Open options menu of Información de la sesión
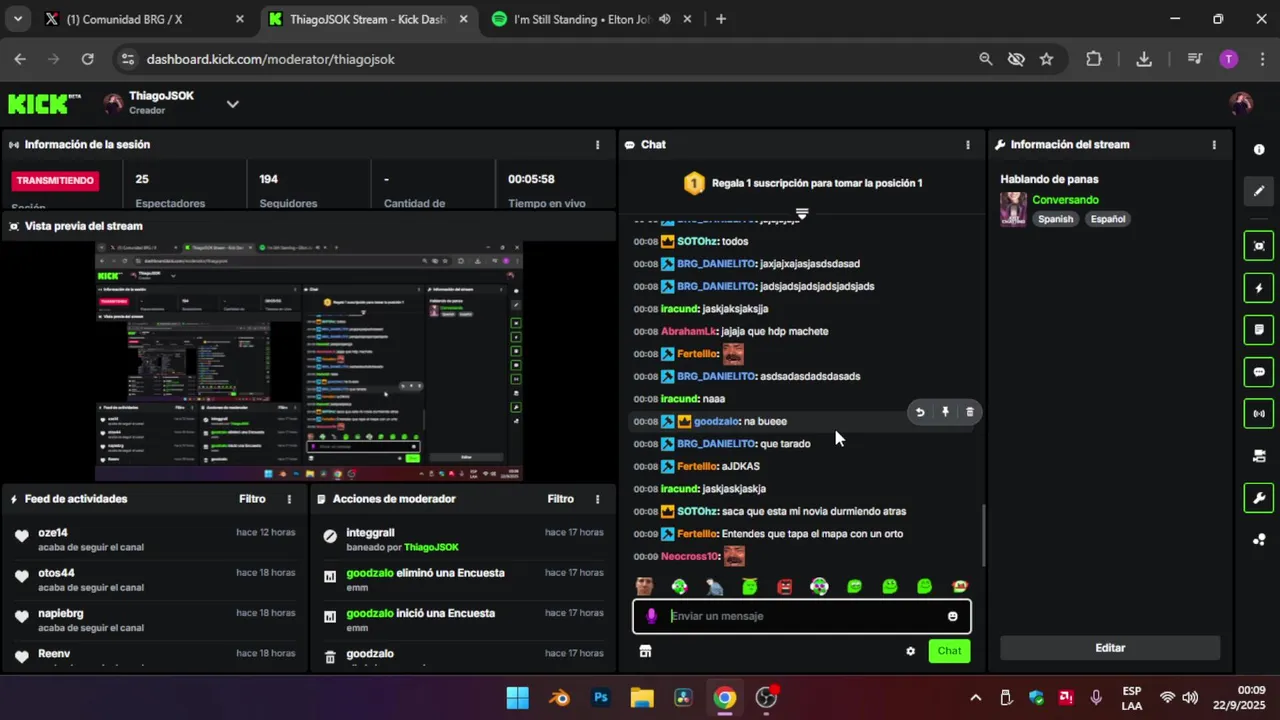This screenshot has width=1280, height=720. tap(598, 145)
